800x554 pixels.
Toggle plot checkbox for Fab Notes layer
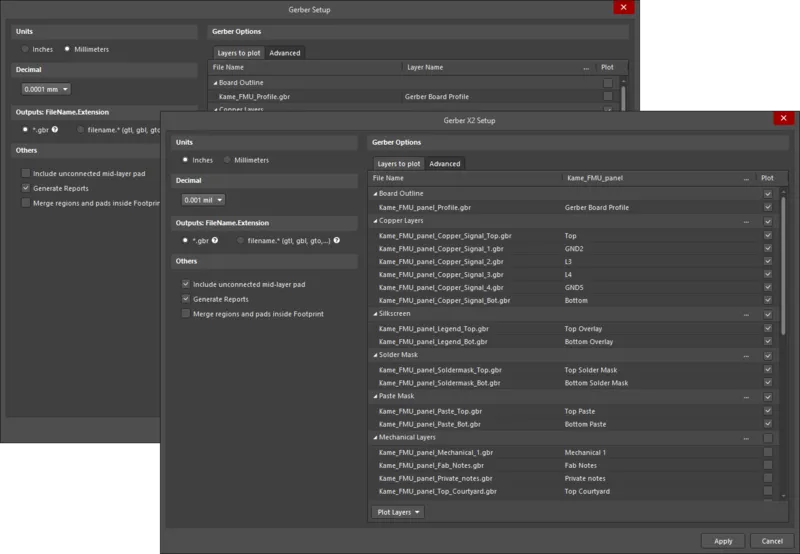point(768,465)
